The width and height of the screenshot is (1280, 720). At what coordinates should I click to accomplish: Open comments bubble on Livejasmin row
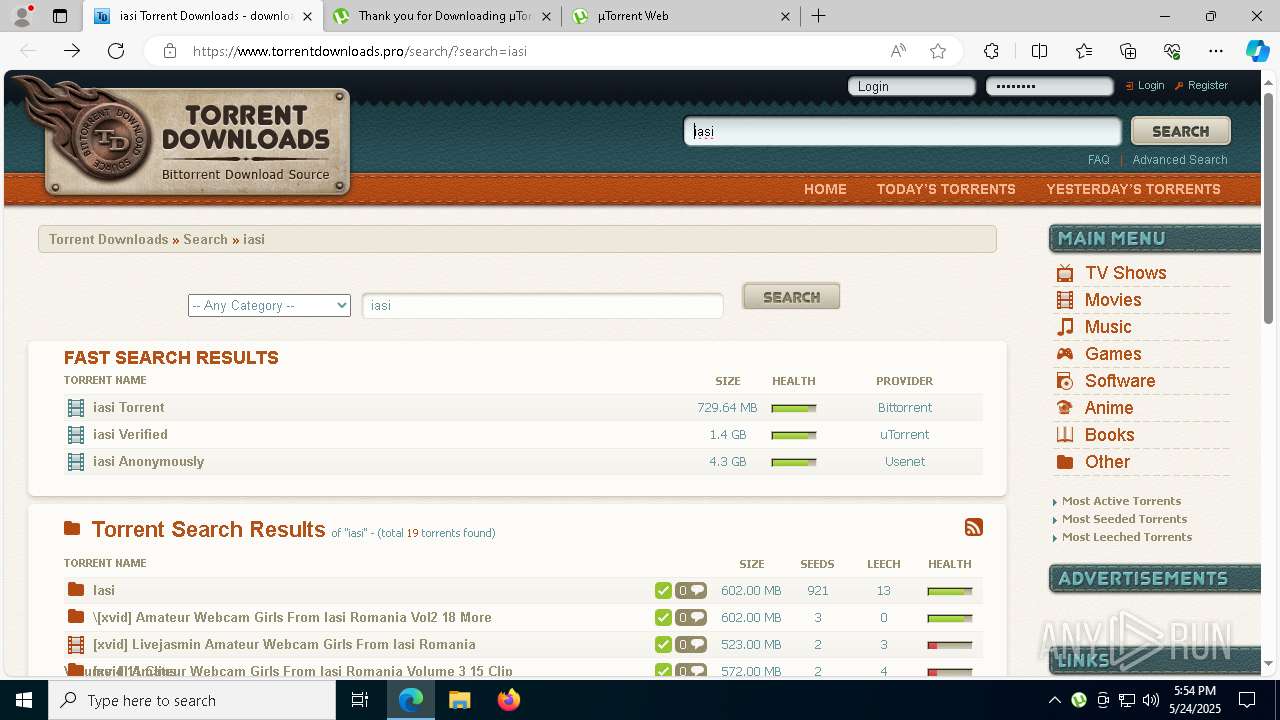point(691,645)
